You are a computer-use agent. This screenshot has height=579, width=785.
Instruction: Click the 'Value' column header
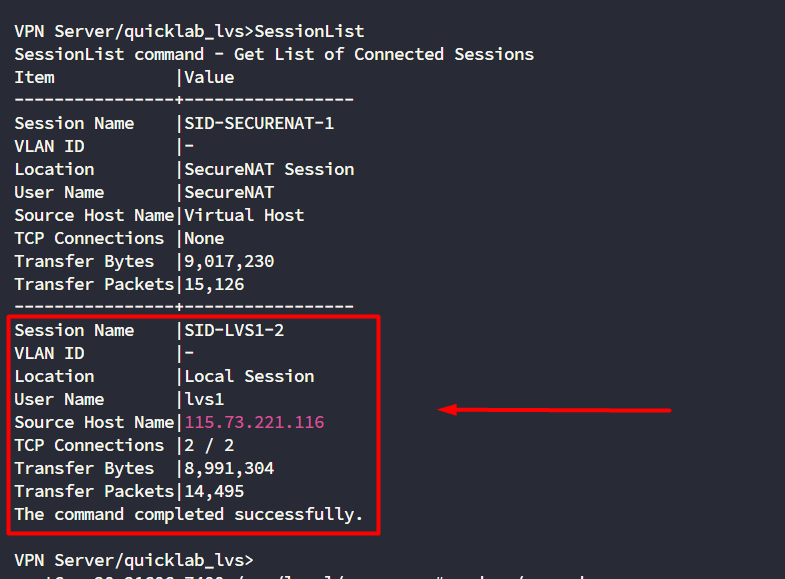(x=209, y=77)
